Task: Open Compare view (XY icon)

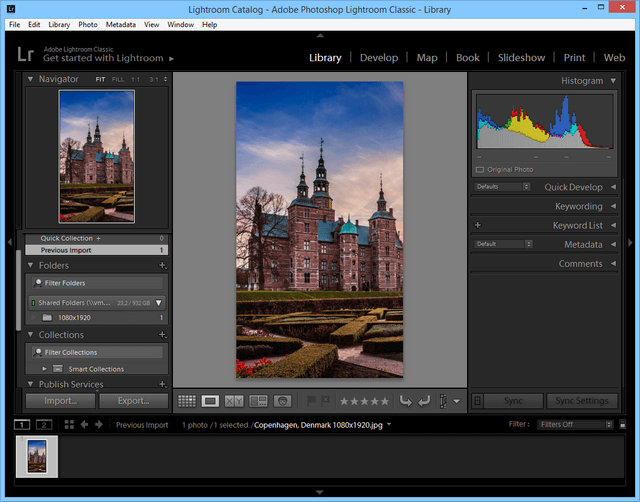Action: tap(235, 401)
